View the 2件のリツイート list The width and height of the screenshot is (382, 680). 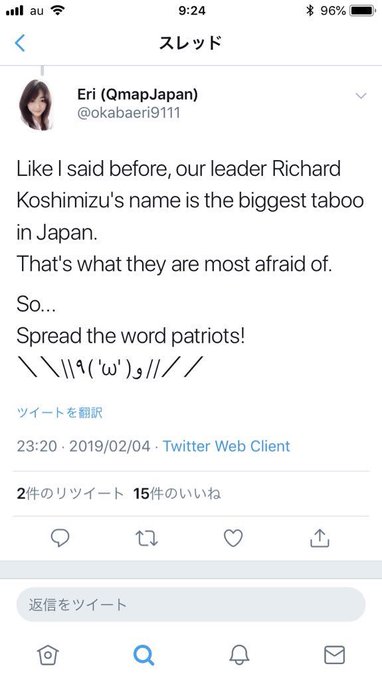coord(70,494)
